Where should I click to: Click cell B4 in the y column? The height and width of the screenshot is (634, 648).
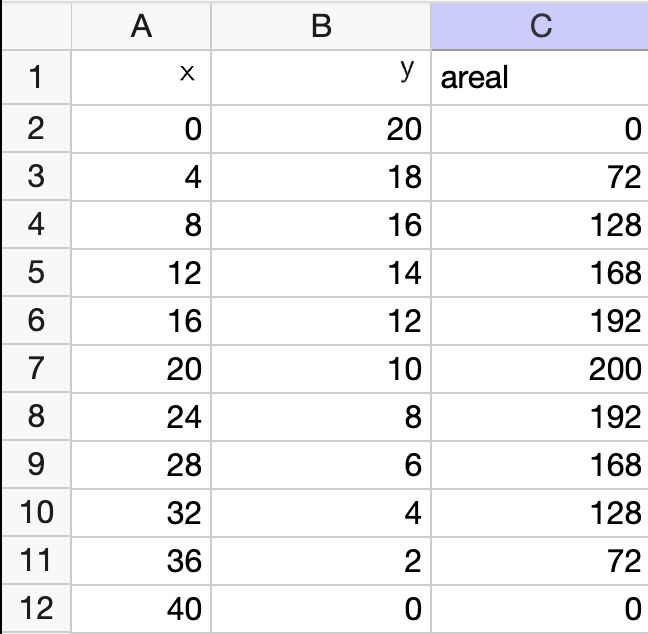pos(321,224)
